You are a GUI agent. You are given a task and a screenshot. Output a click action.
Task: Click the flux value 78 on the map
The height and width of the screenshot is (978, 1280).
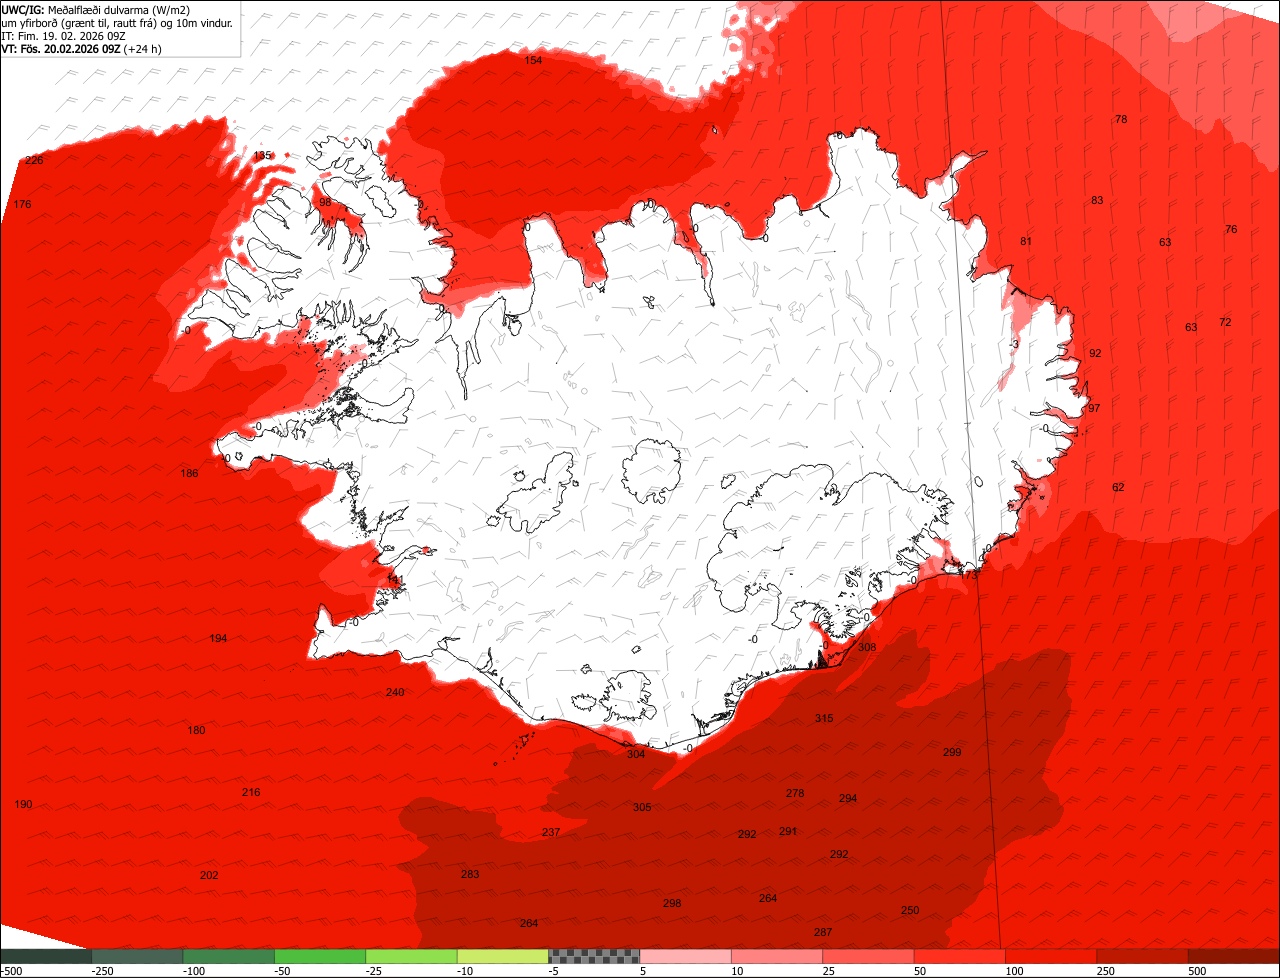(x=1121, y=119)
